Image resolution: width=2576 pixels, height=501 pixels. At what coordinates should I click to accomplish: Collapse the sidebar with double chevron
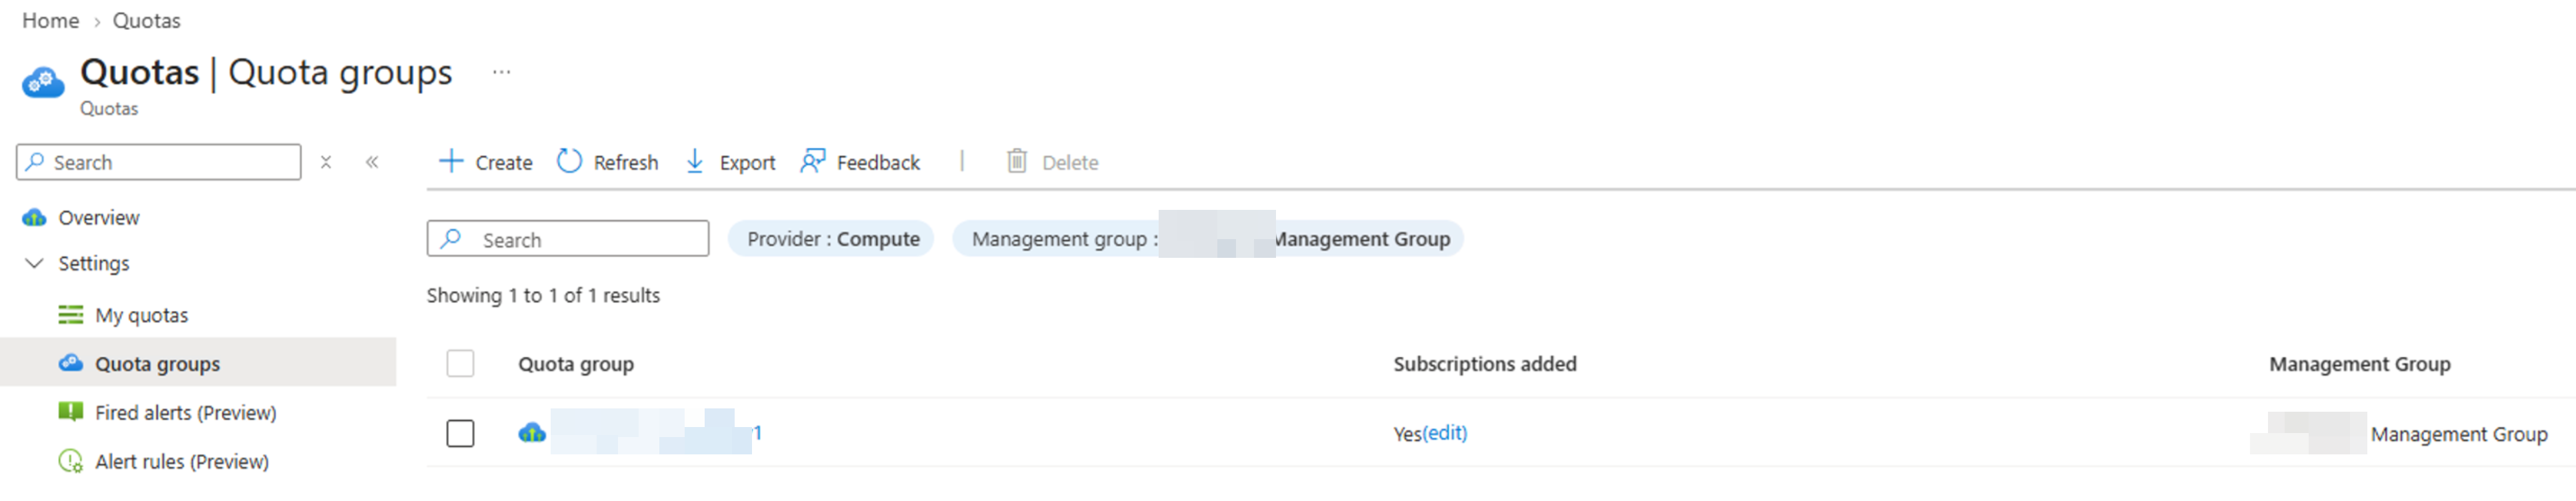(372, 162)
